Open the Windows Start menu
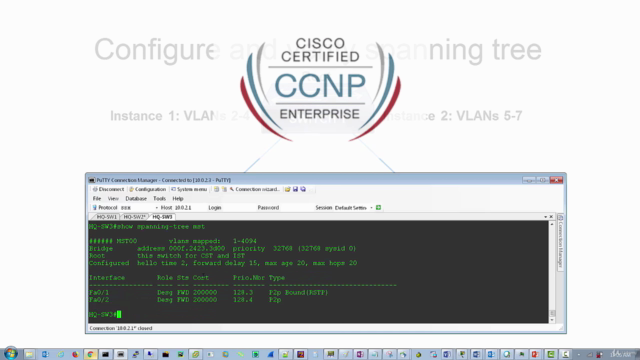 tap(11, 353)
